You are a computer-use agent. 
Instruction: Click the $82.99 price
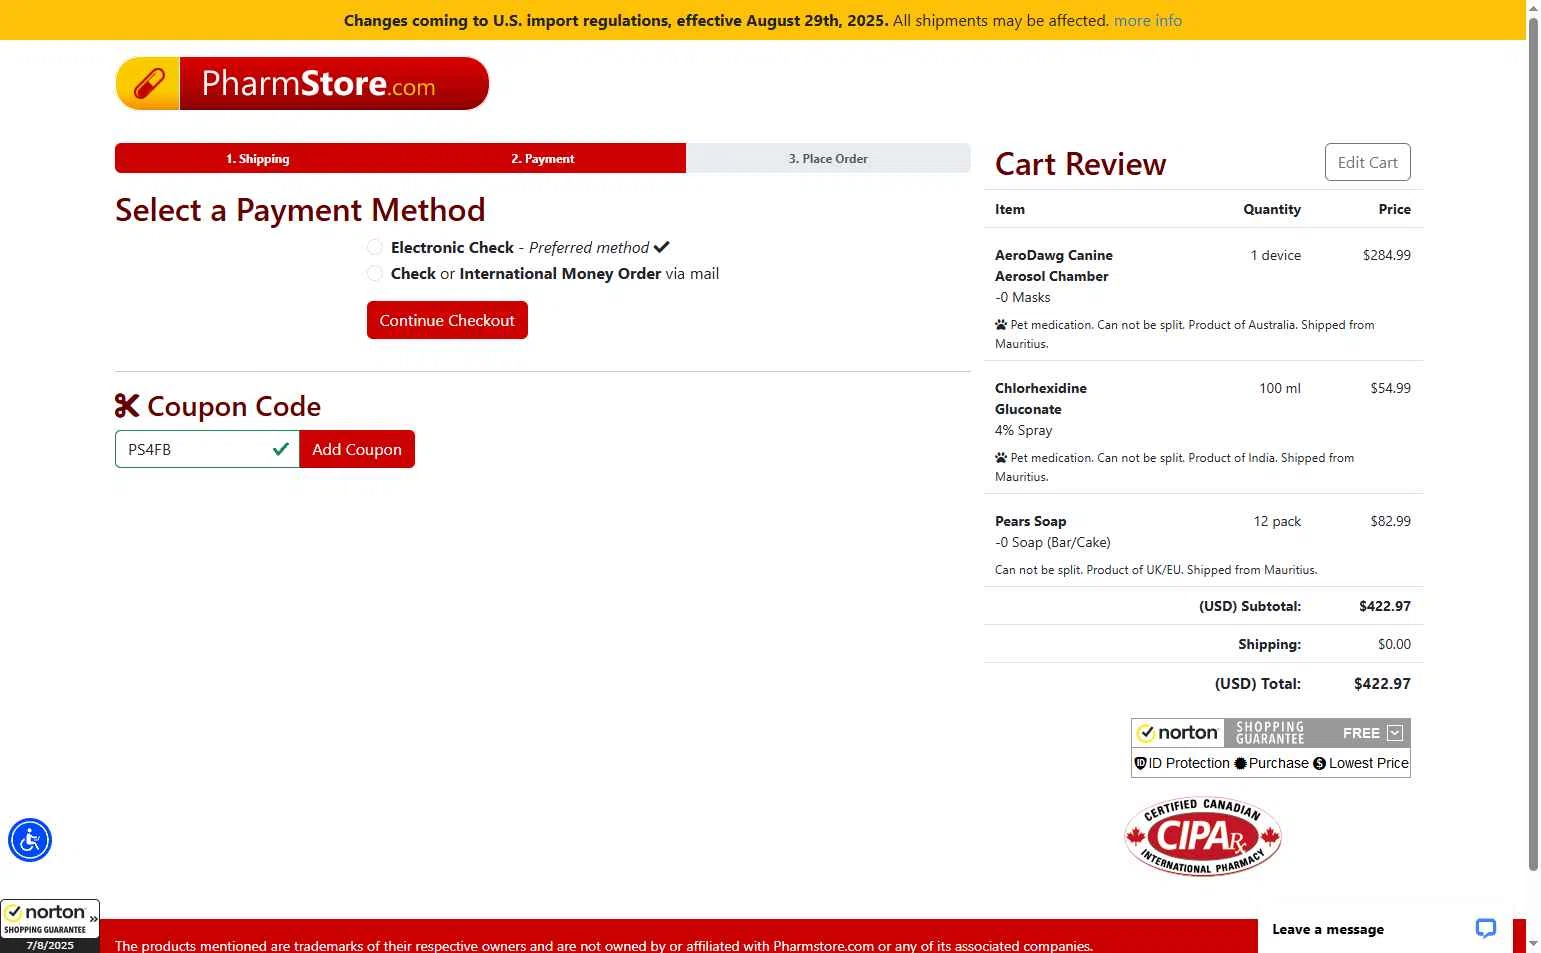(x=1391, y=521)
